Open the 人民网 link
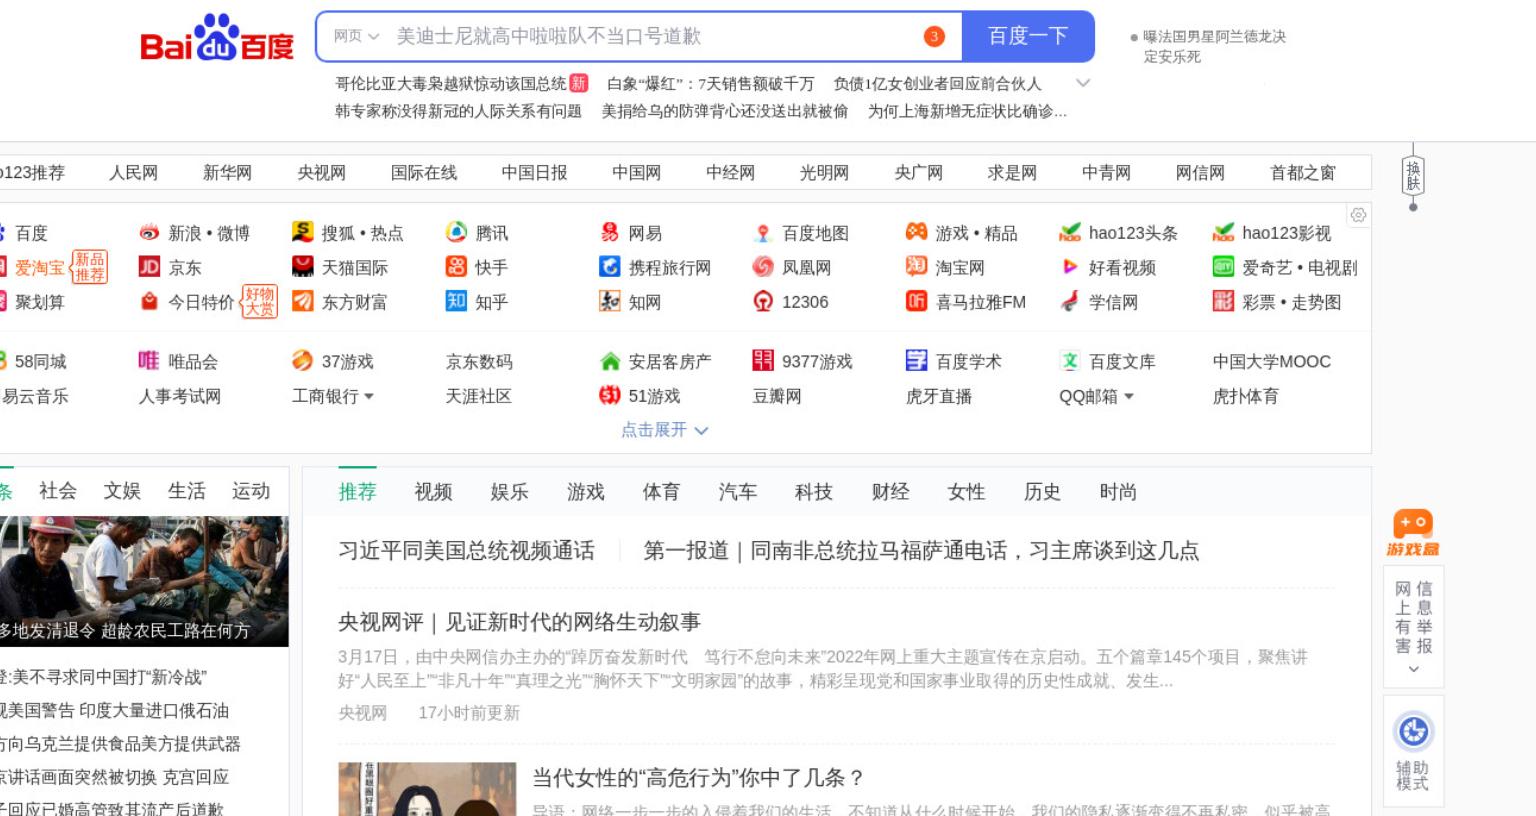Viewport: 1536px width, 816px height. pos(133,173)
